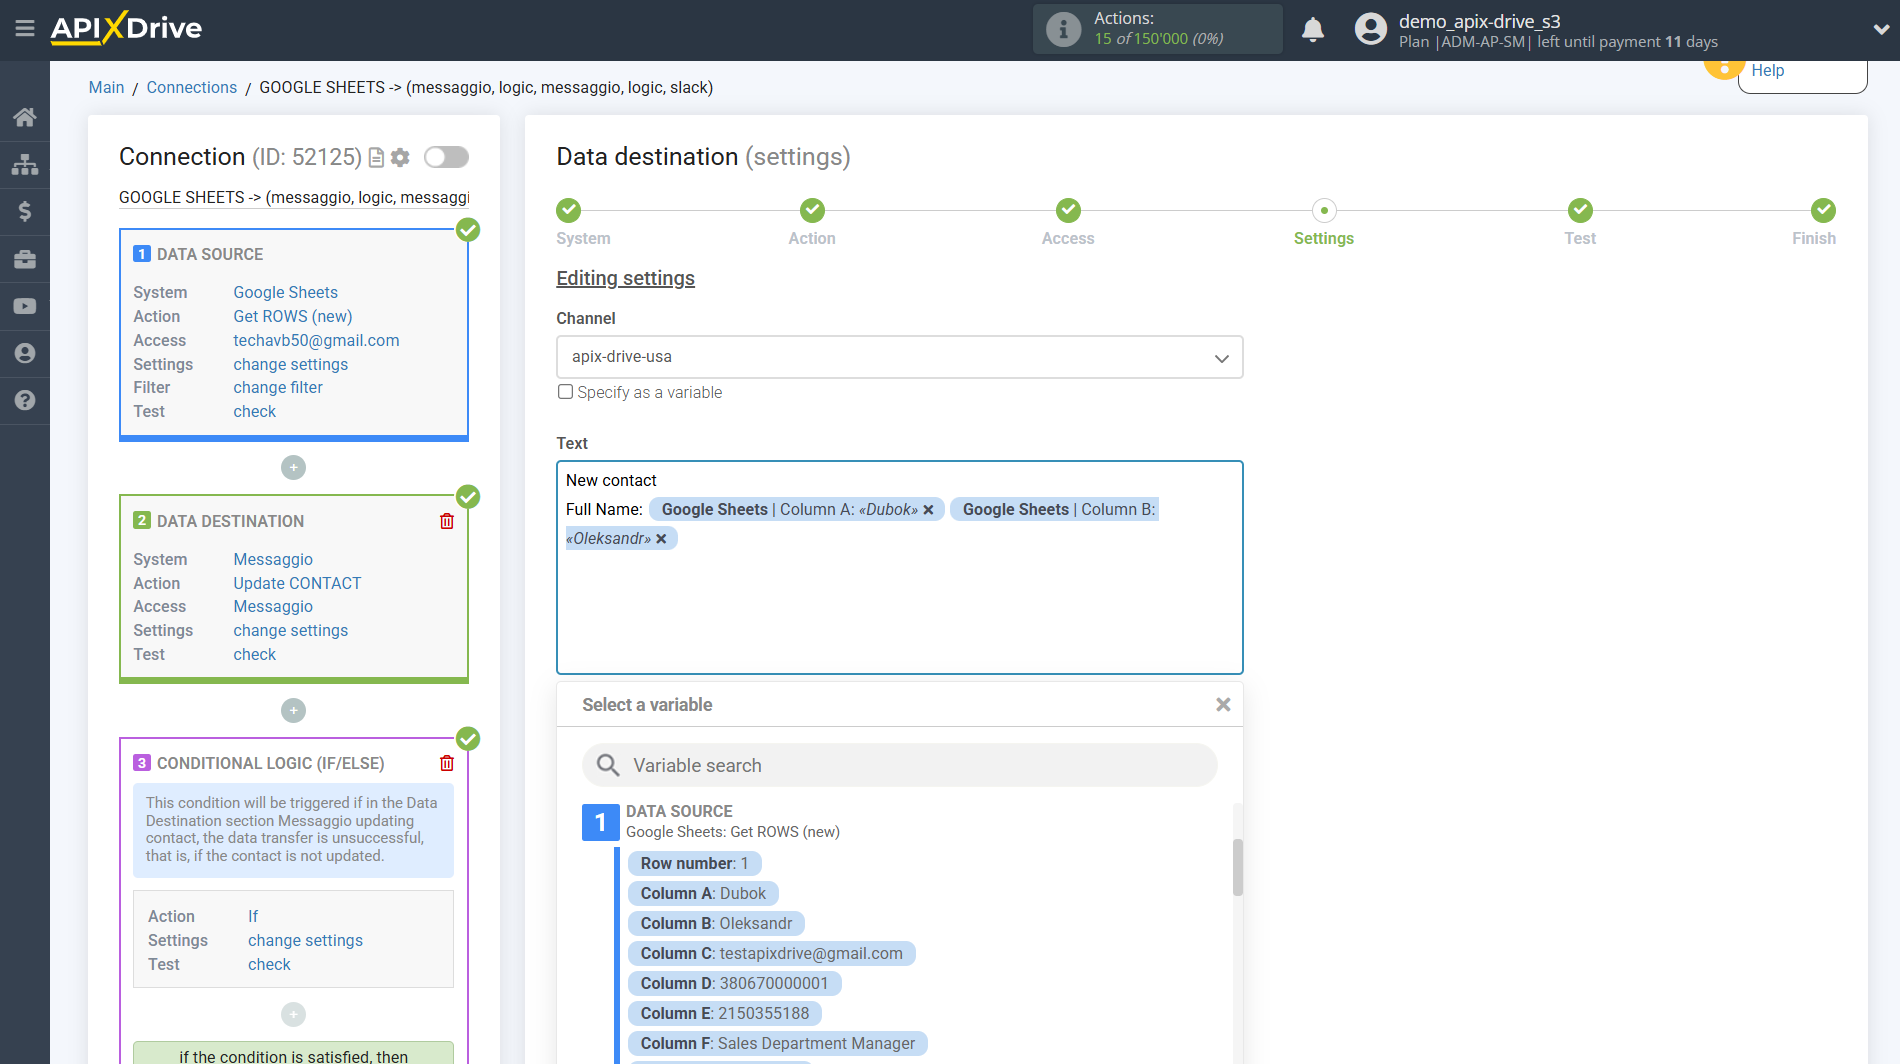Open Google Sheets system link
1900x1064 pixels.
click(285, 292)
